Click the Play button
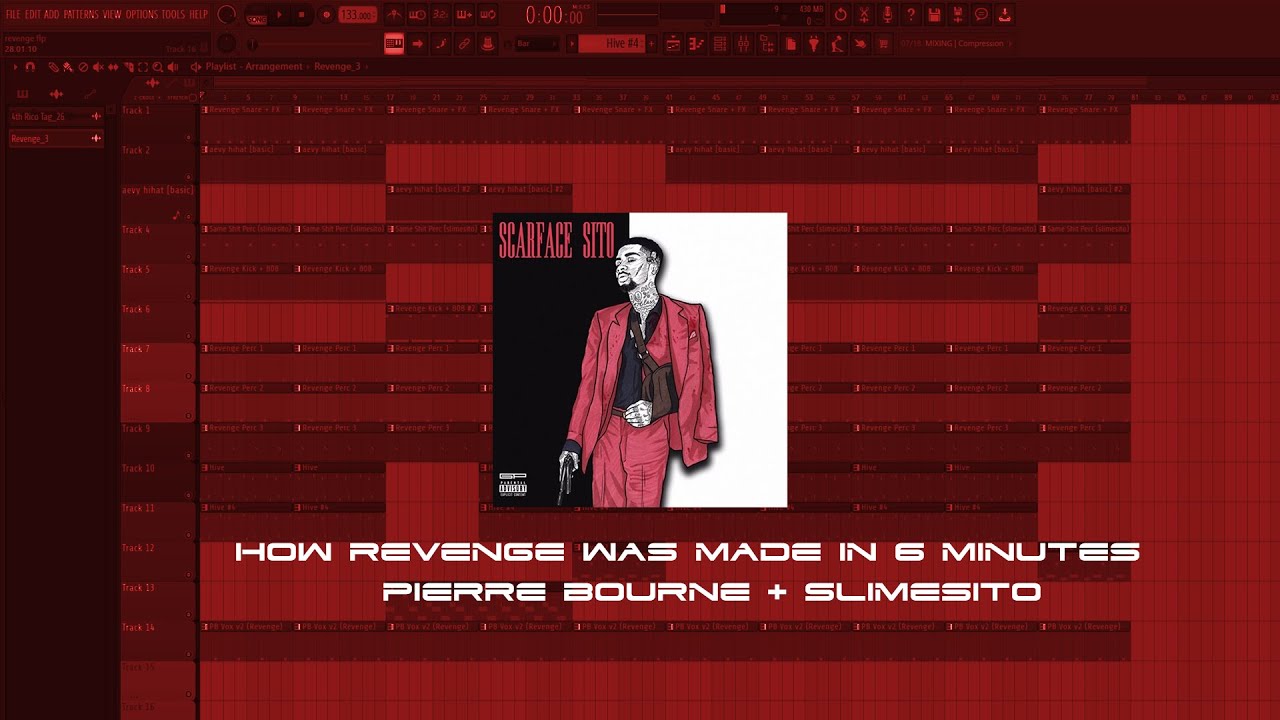 (x=279, y=15)
